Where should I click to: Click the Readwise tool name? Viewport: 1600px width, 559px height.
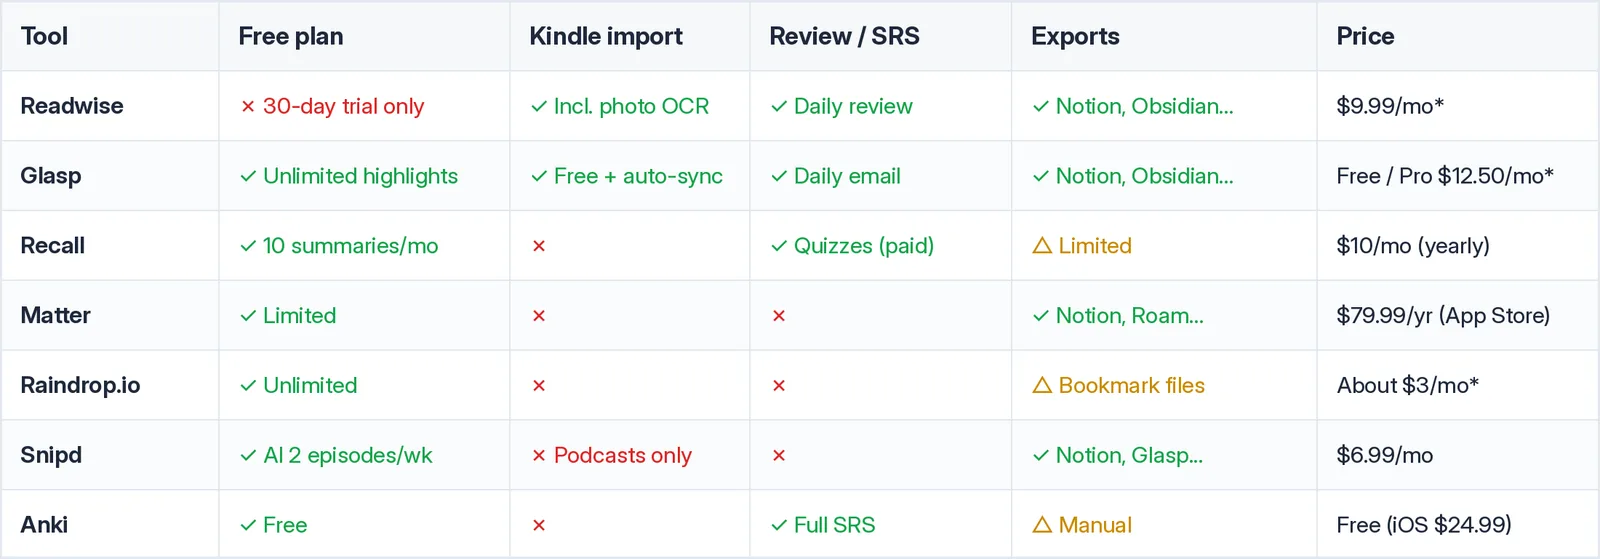(x=72, y=106)
